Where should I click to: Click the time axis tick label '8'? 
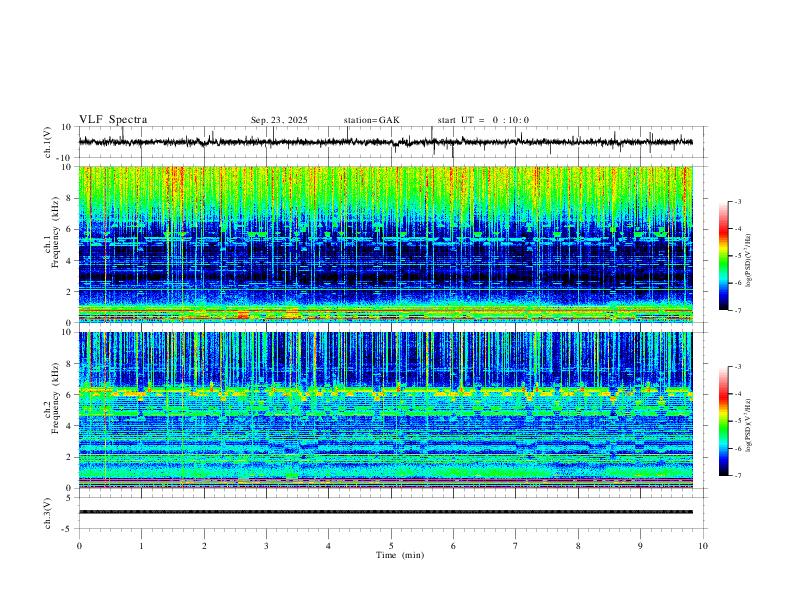(578, 546)
